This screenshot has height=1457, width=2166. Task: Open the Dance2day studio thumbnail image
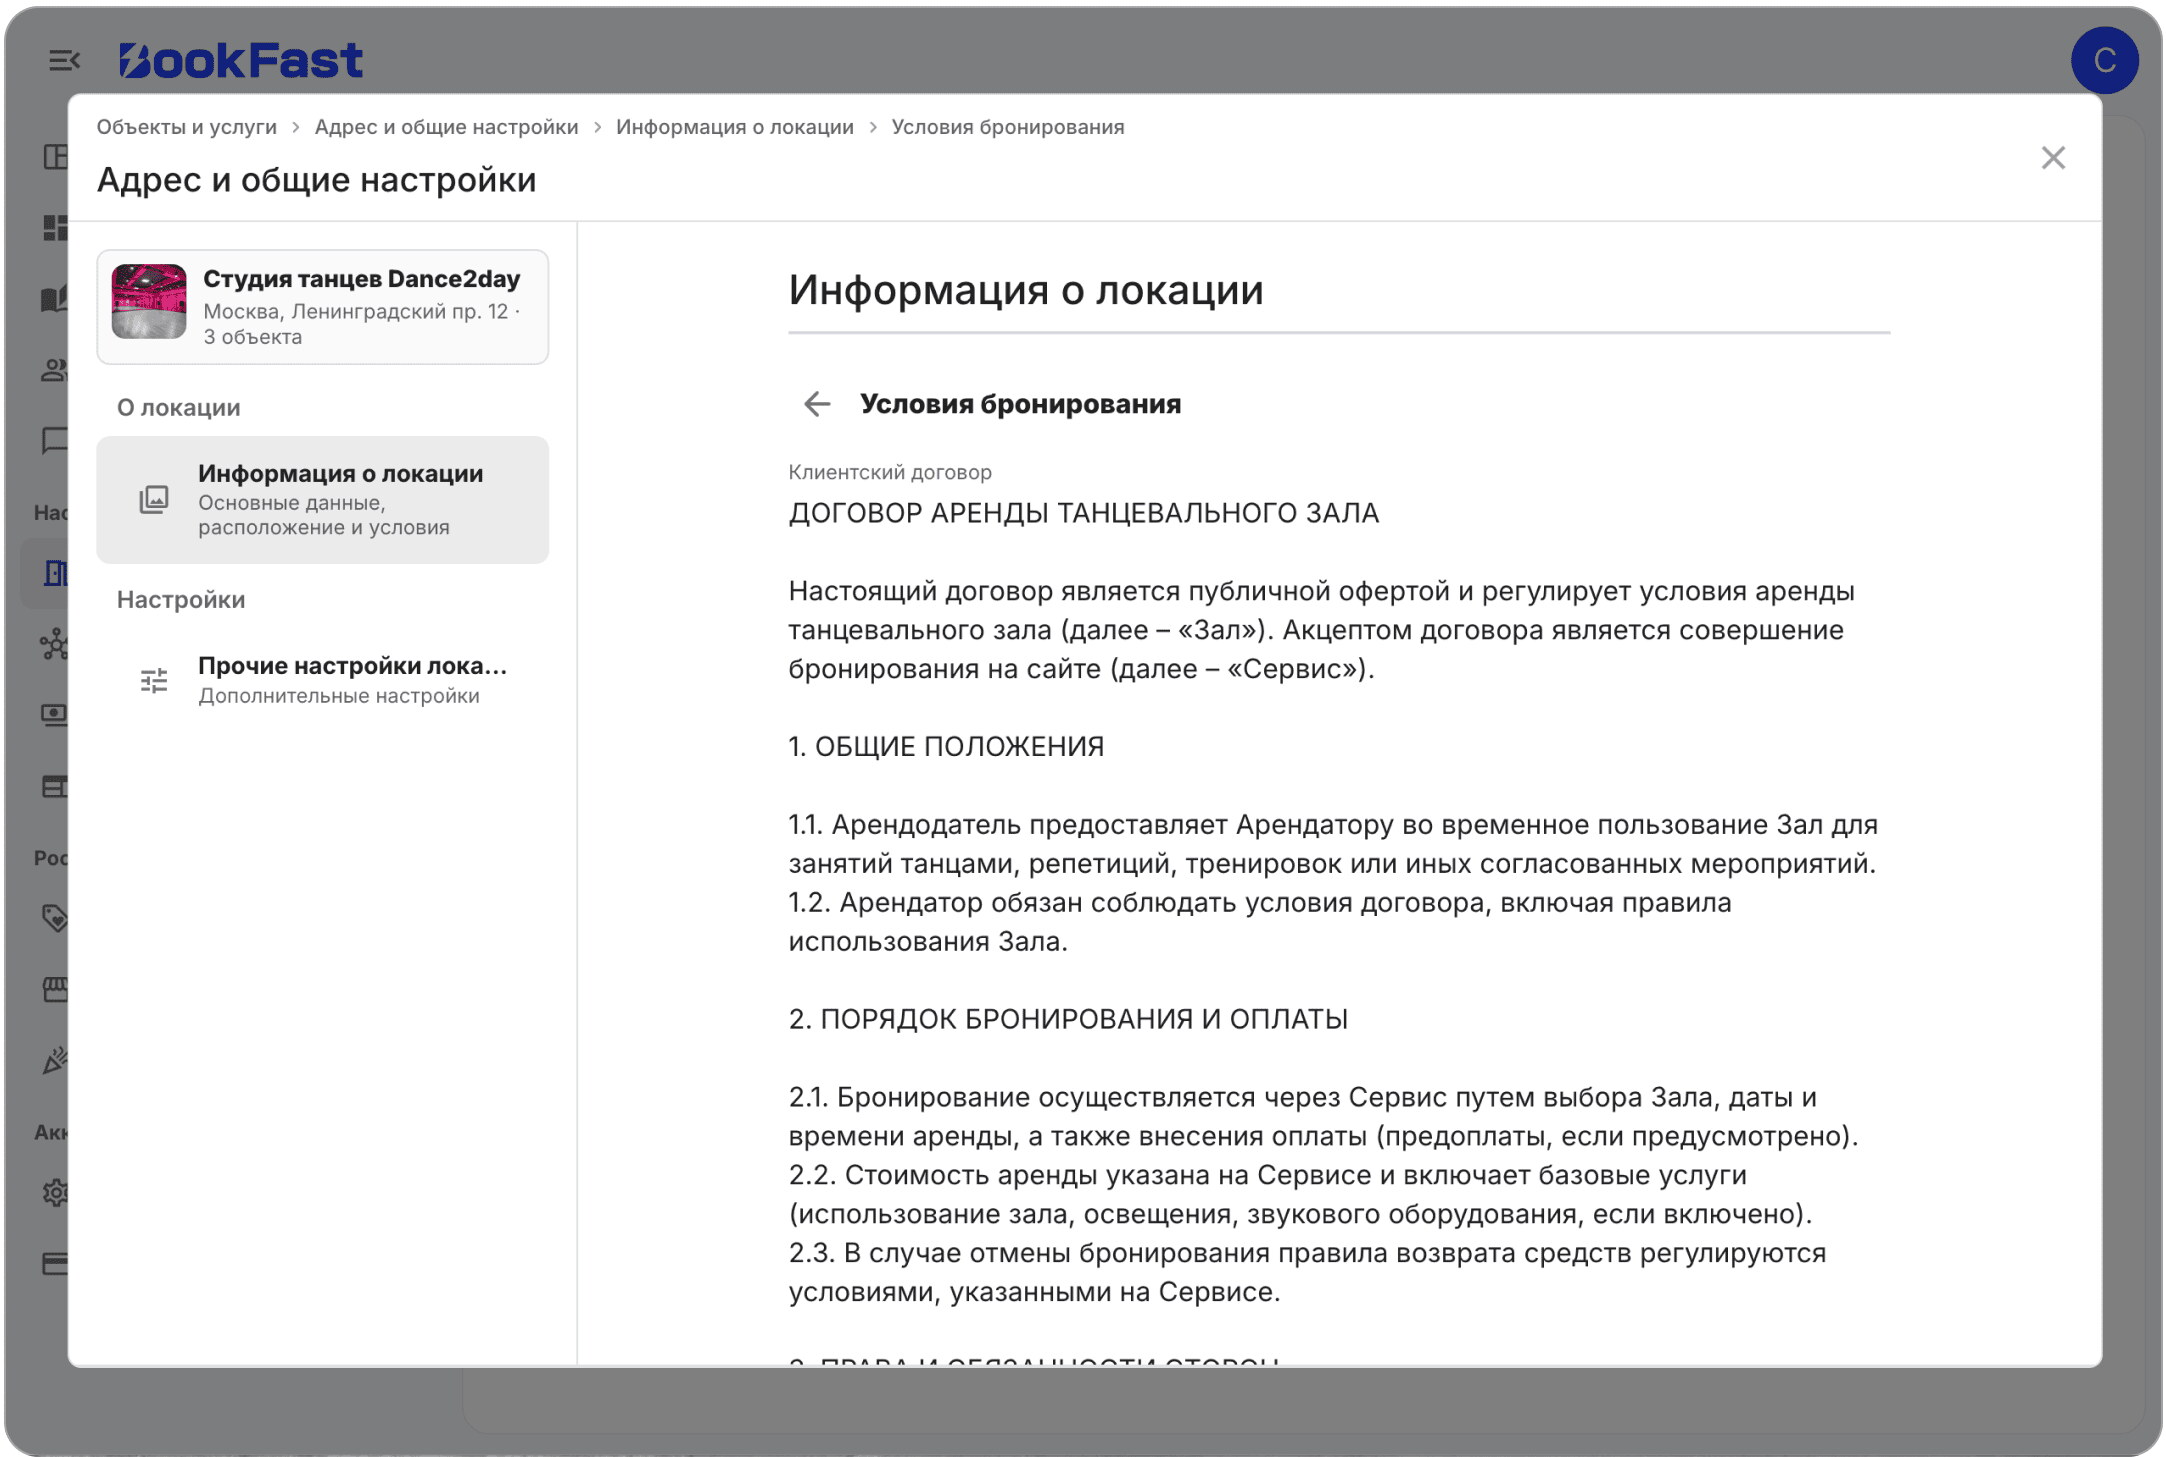(149, 301)
